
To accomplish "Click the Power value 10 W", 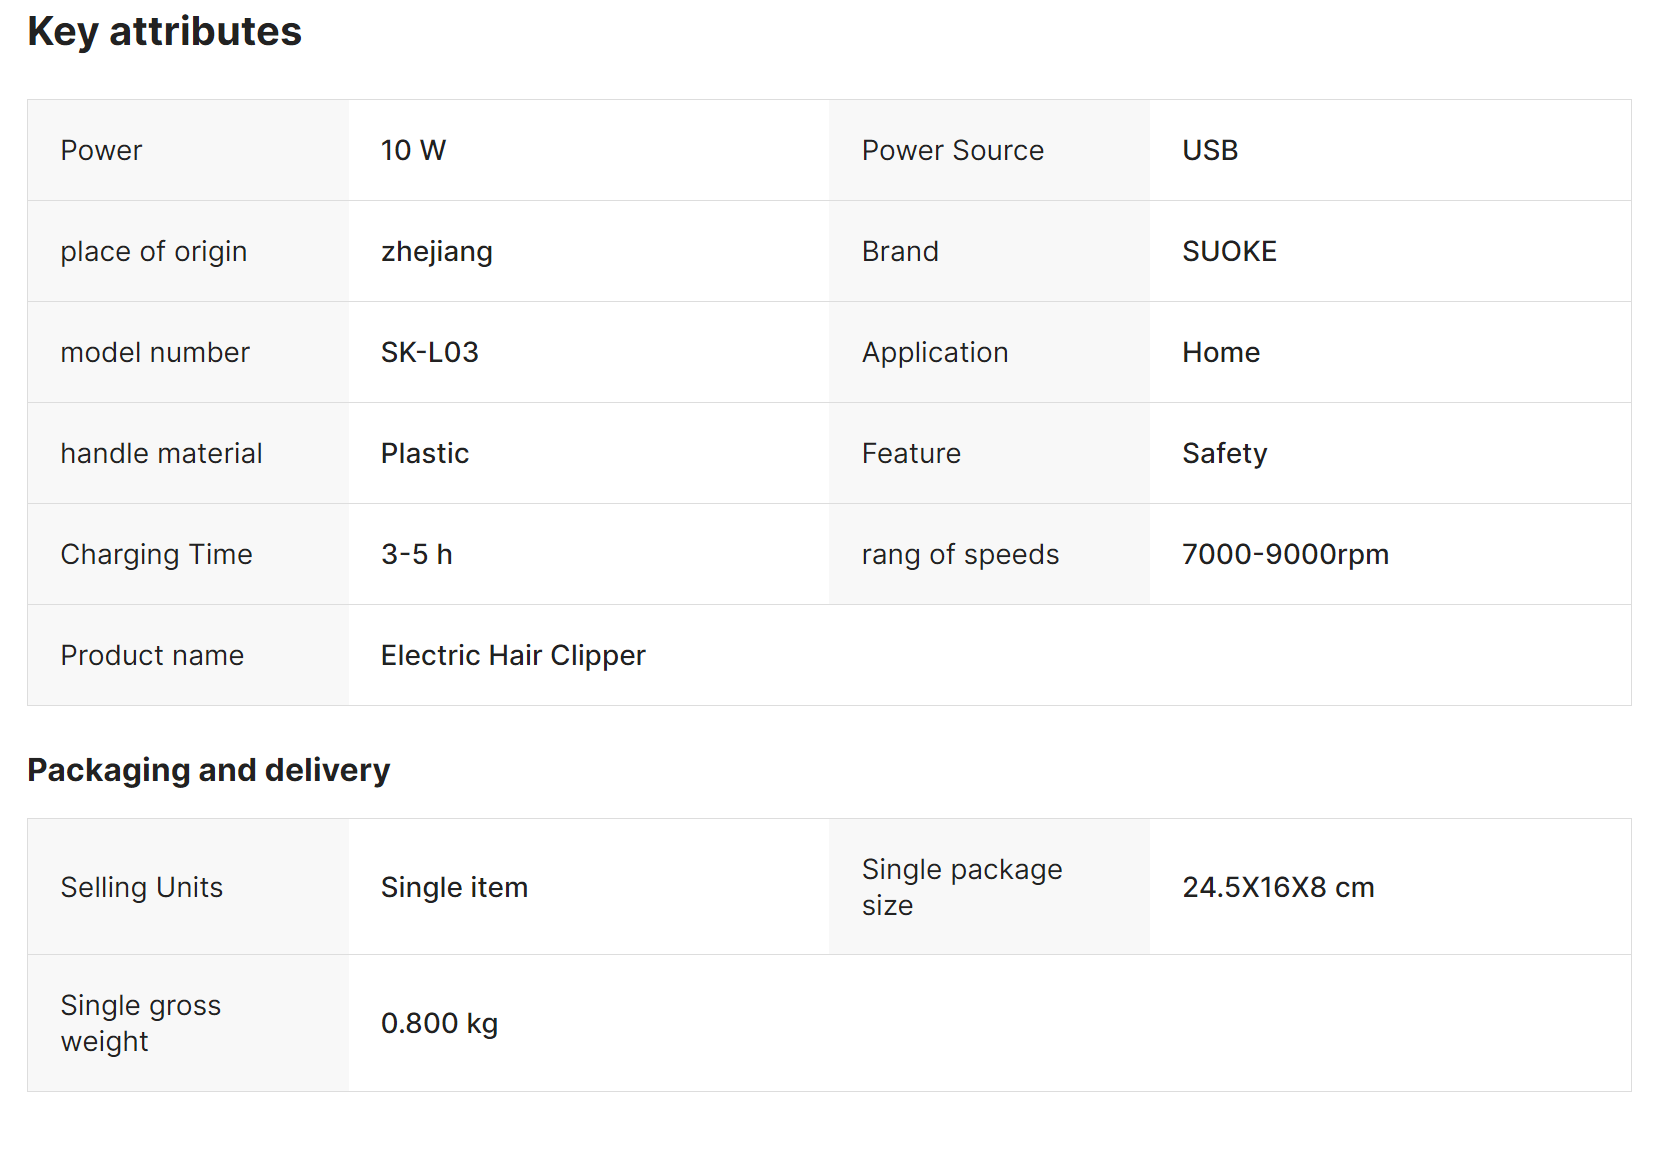I will (413, 150).
